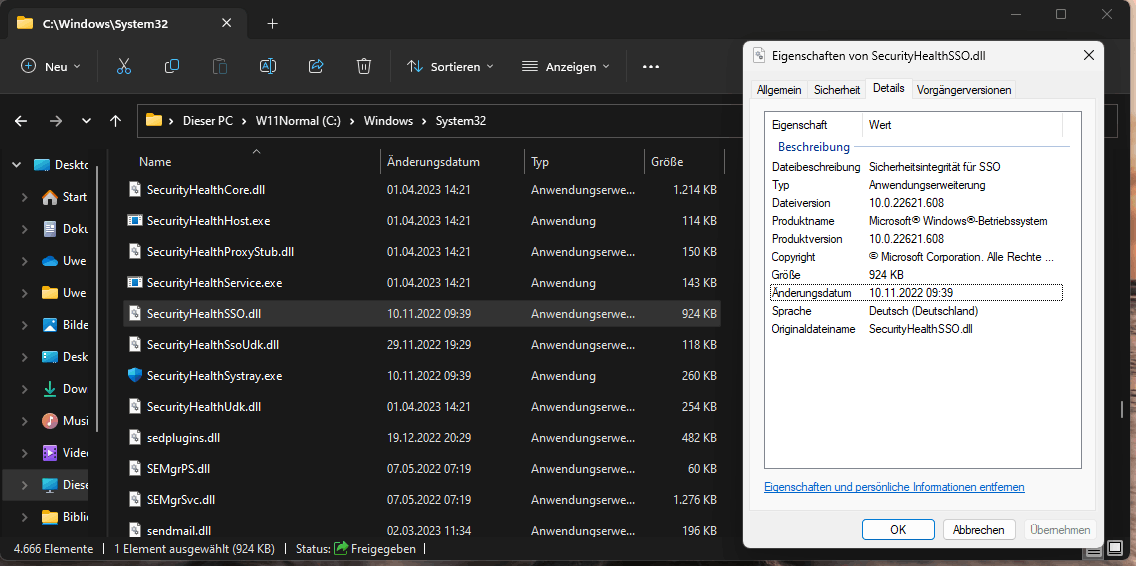Open recent locations chevron dropdown
Image resolution: width=1136 pixels, height=566 pixels.
coord(86,121)
